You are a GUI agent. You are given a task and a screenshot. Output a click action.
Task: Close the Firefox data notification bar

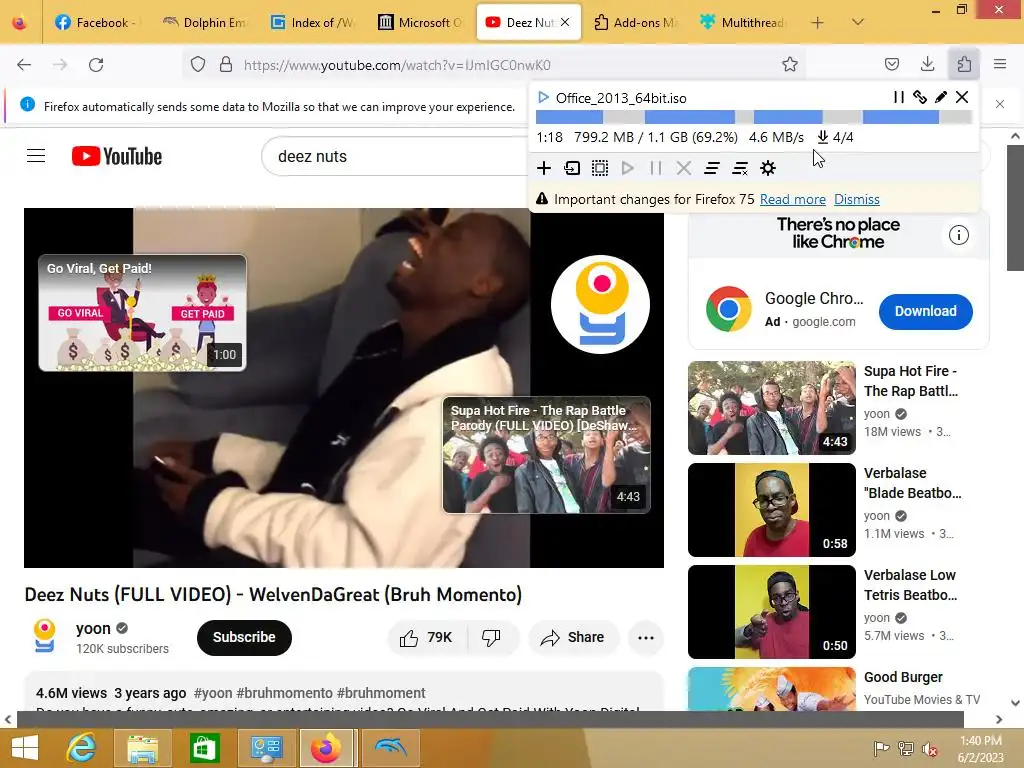pos(1000,104)
